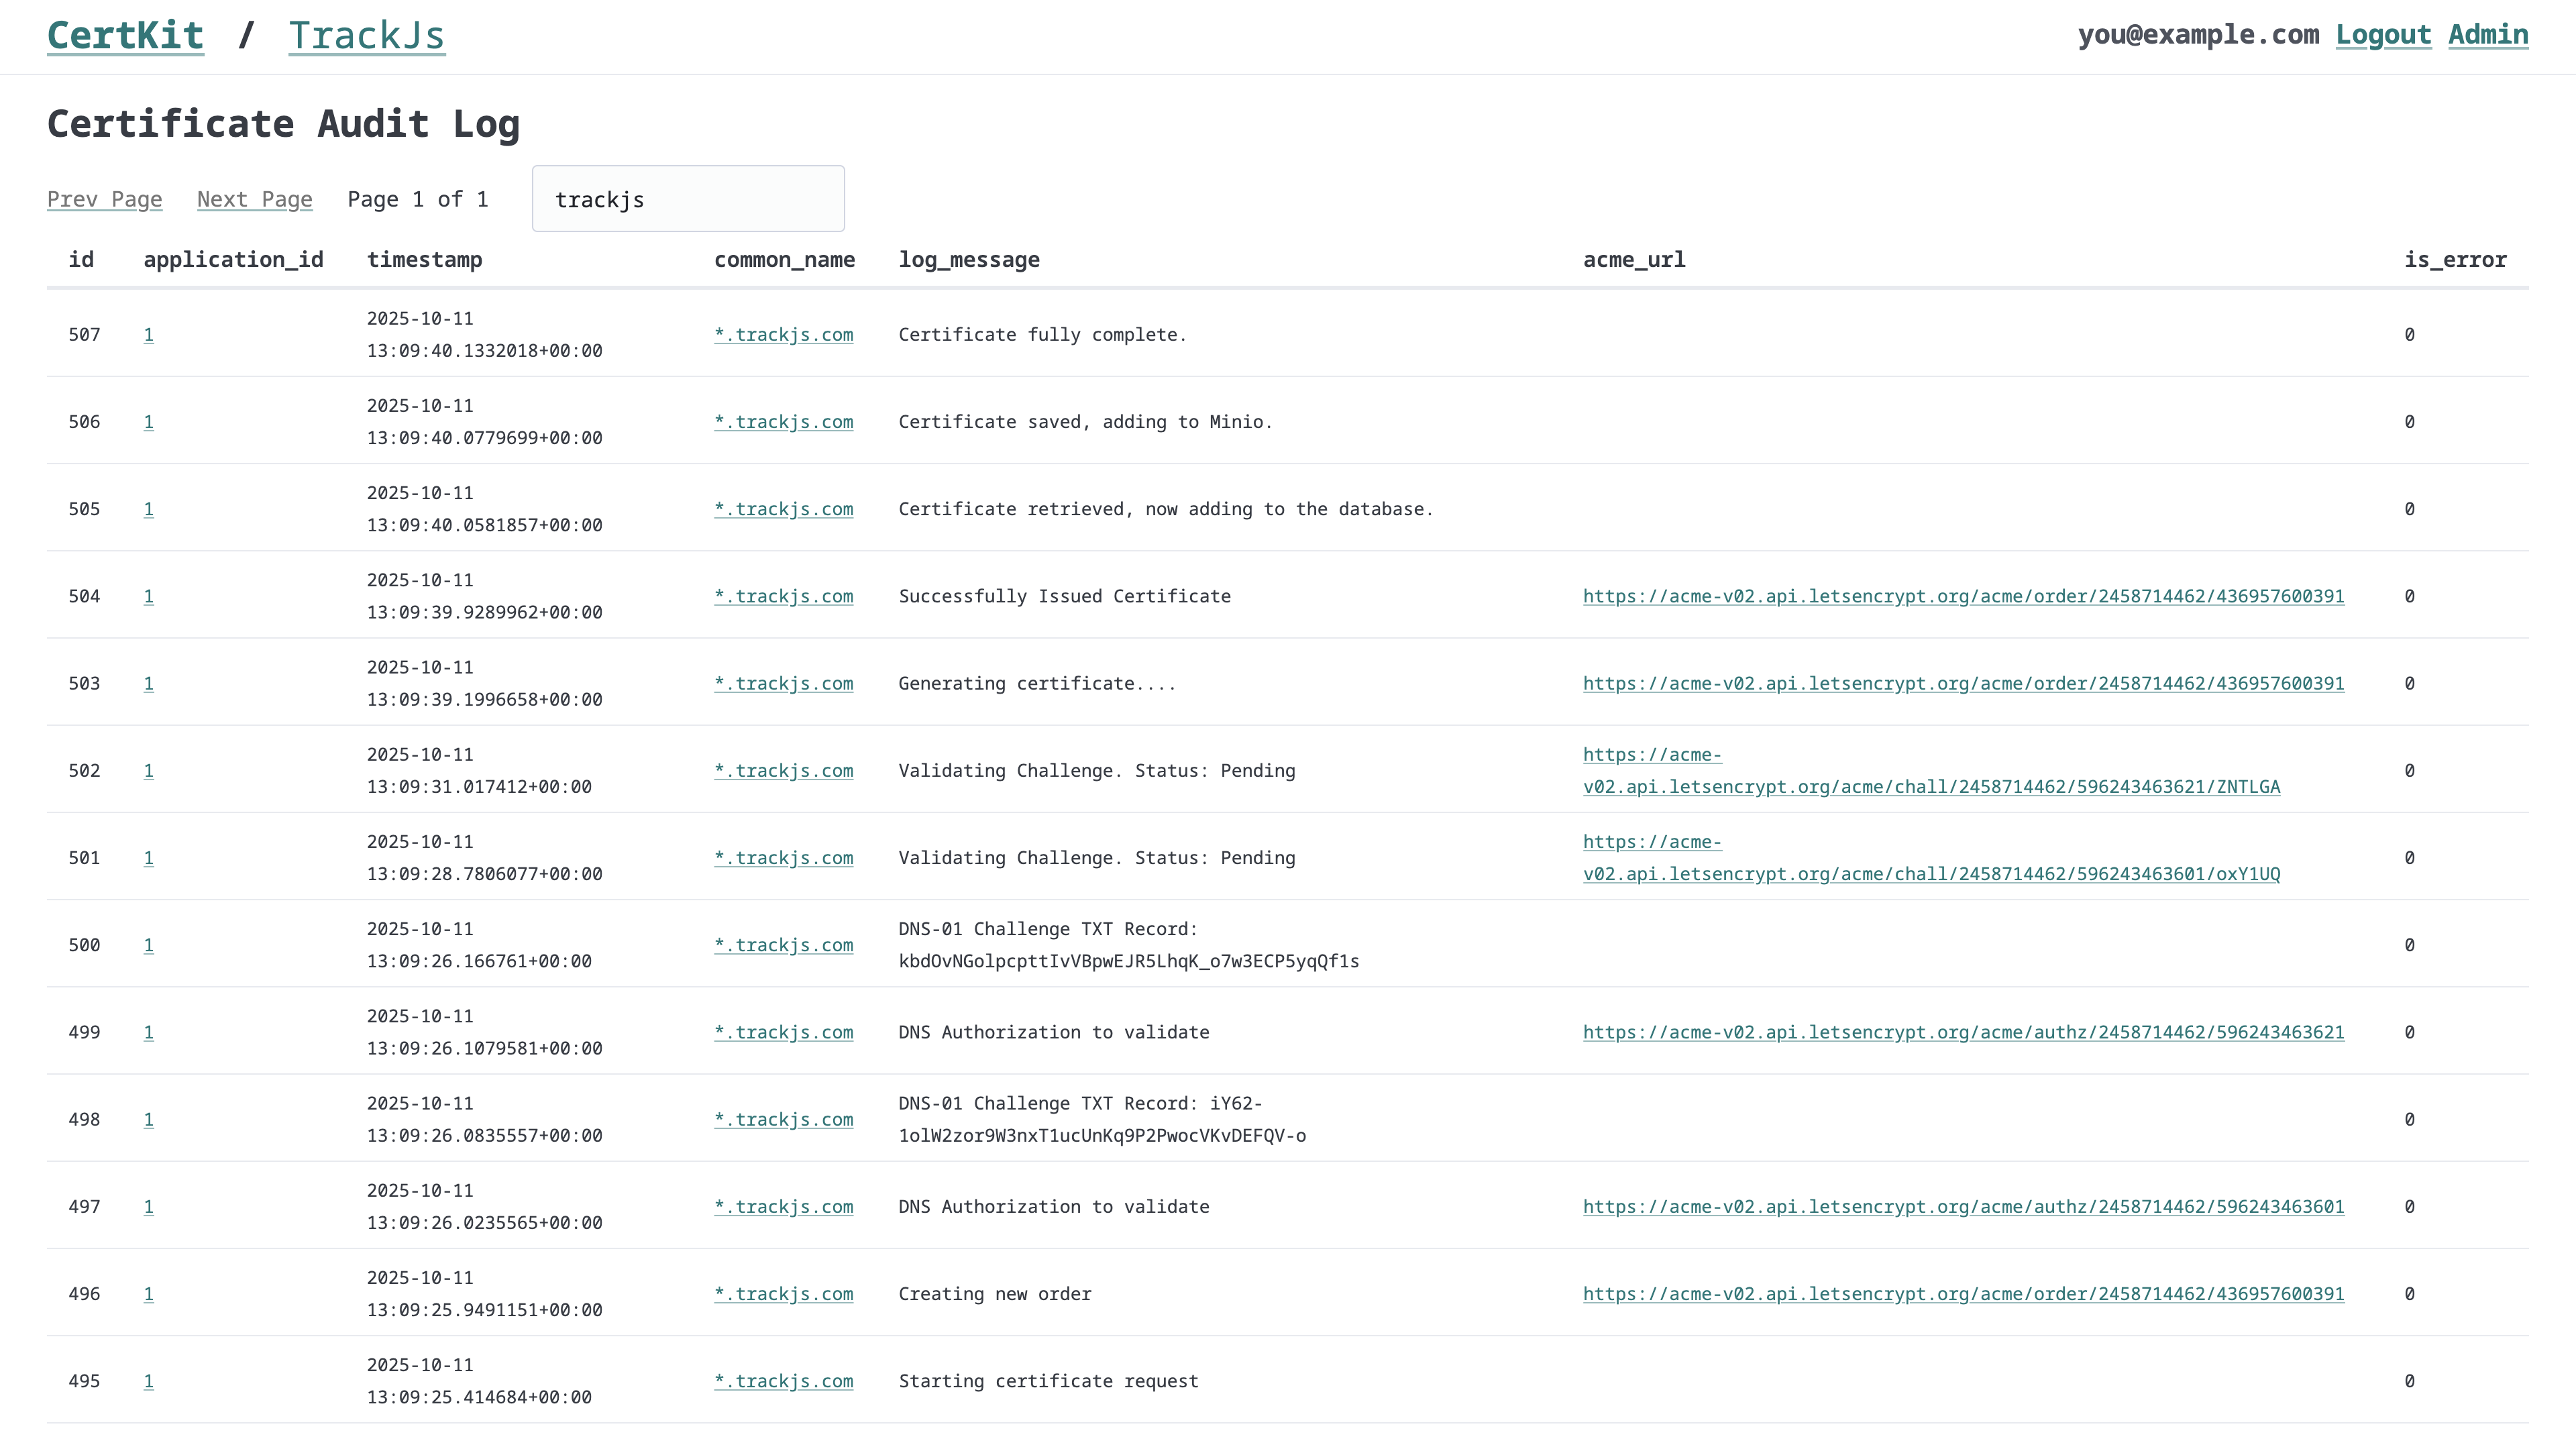Open ACME order URL in Creating new order row
2576x1449 pixels.
pos(1962,1294)
